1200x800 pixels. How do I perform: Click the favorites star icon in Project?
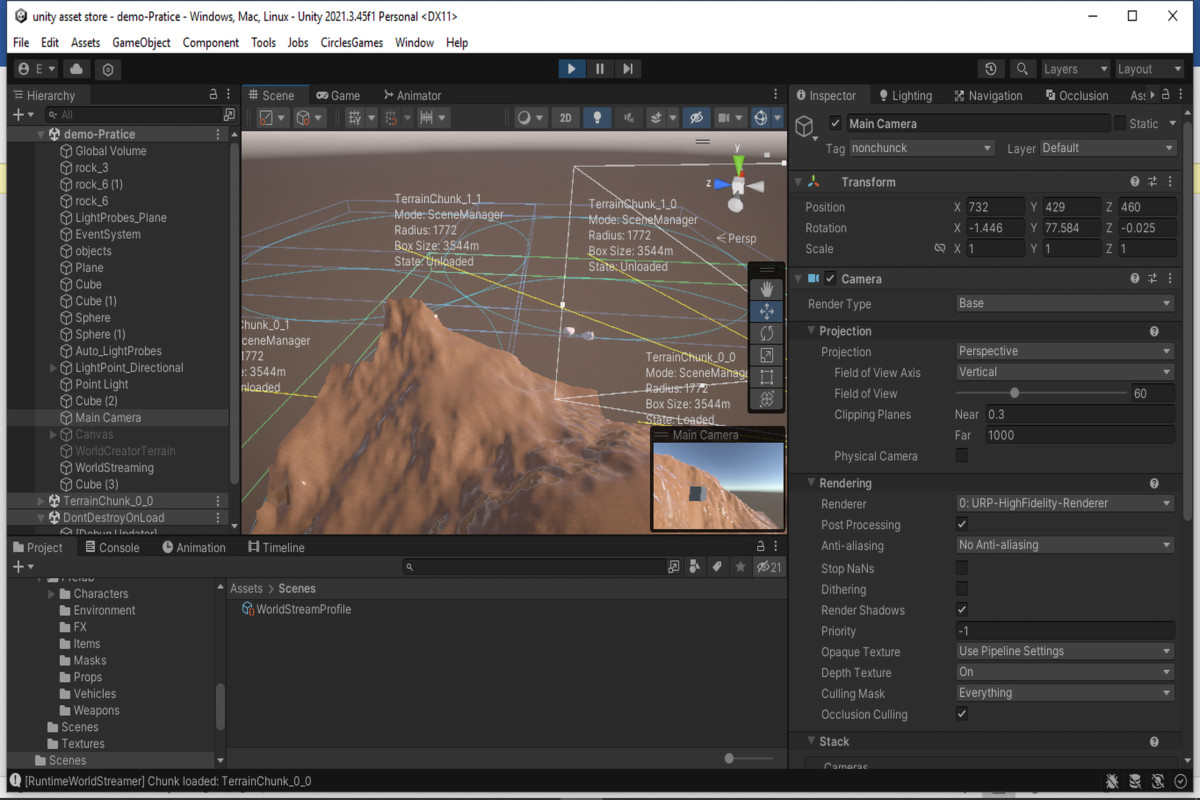740,567
